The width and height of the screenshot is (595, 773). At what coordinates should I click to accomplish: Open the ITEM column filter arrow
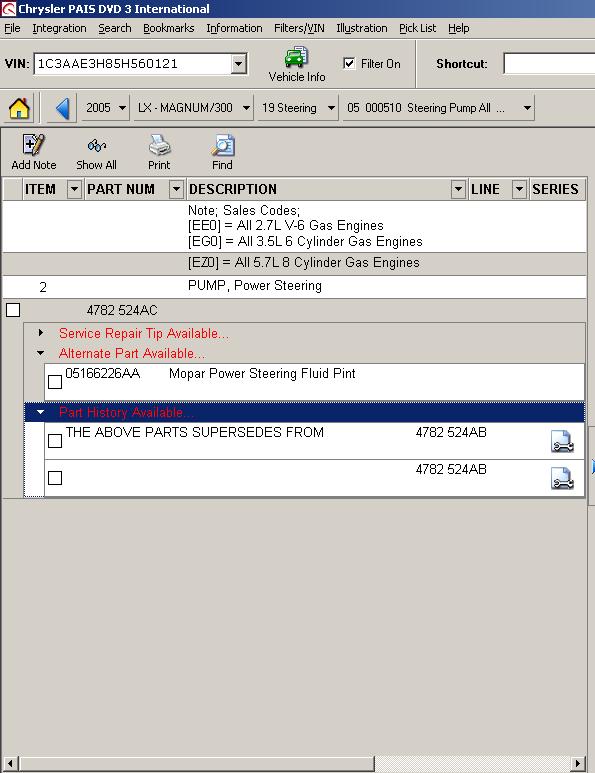pyautogui.click(x=74, y=189)
